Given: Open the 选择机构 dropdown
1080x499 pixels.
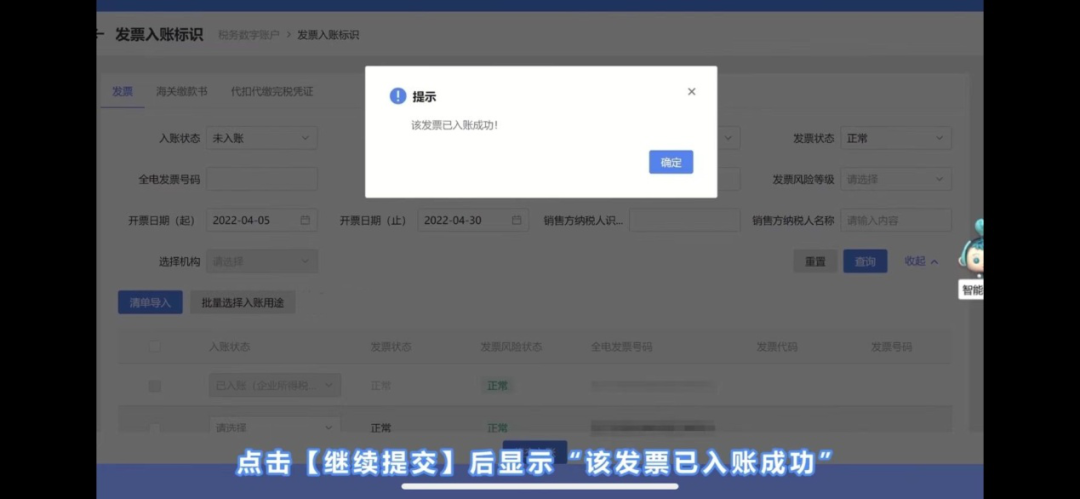Looking at the screenshot, I should tap(262, 262).
